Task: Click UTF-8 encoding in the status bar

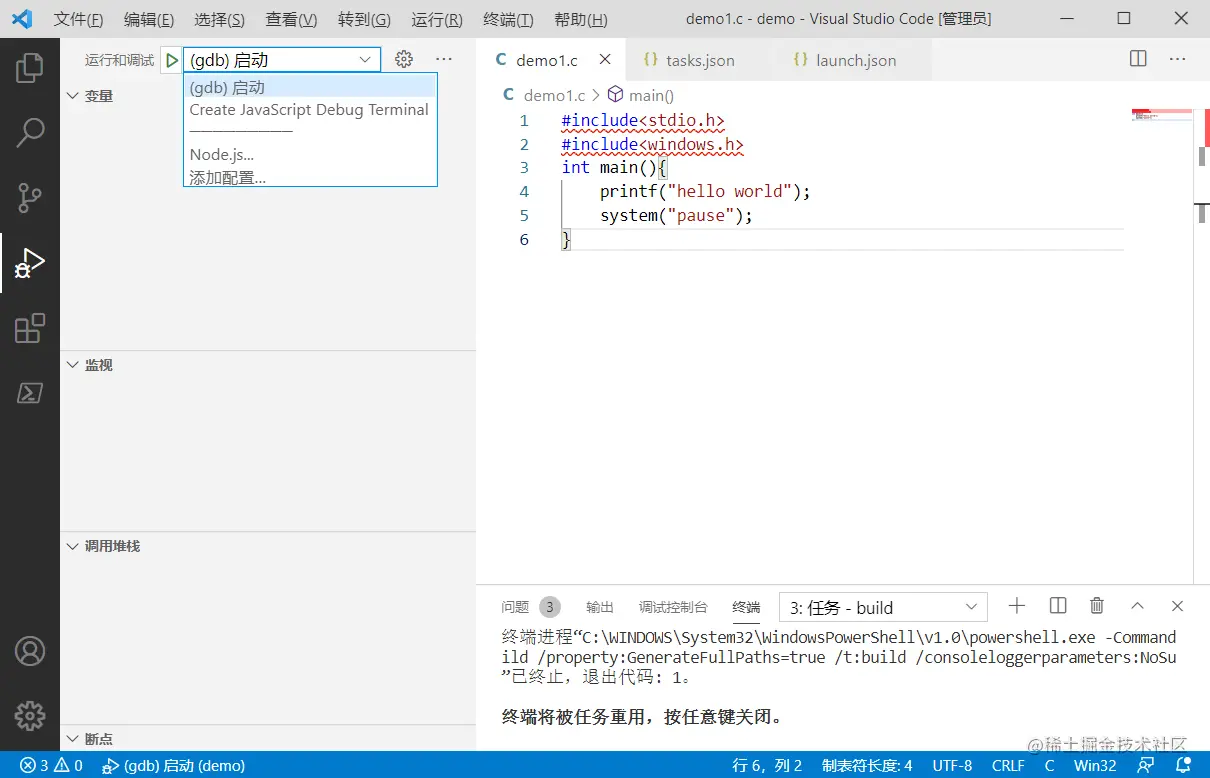Action: pos(952,765)
